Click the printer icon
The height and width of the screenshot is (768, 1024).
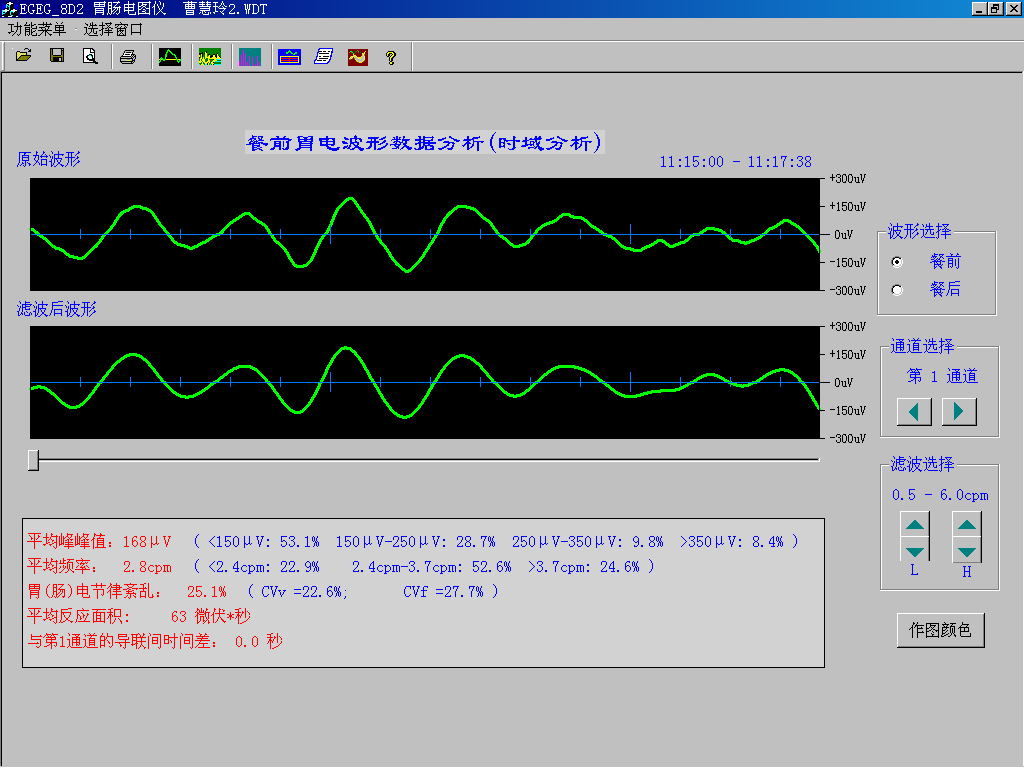tap(128, 57)
